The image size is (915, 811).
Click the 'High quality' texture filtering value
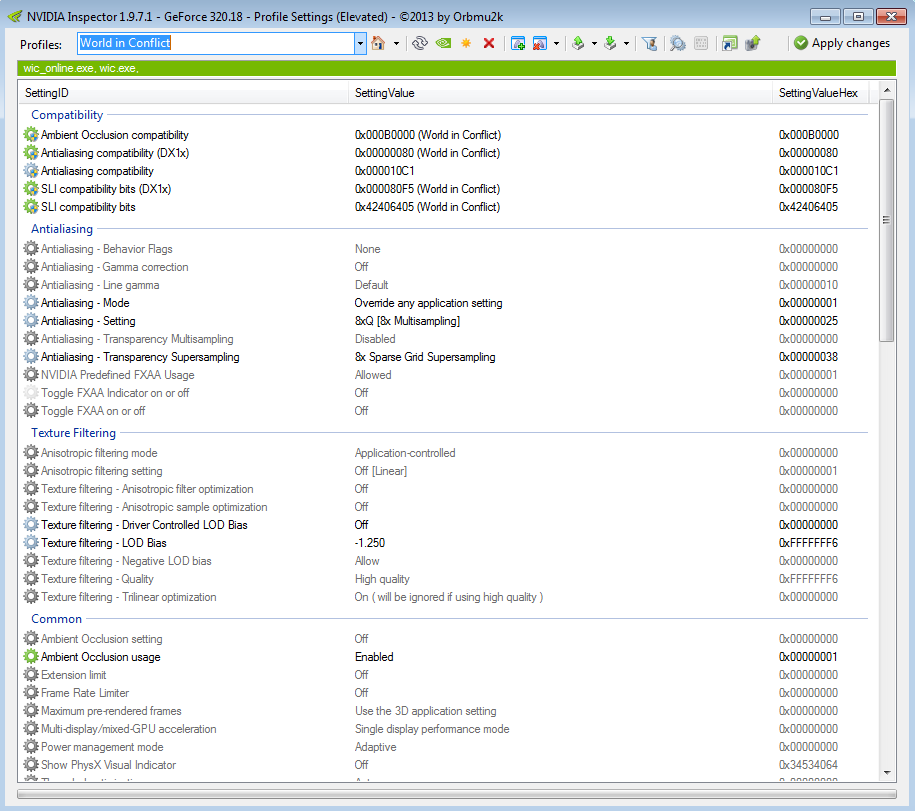tap(382, 579)
